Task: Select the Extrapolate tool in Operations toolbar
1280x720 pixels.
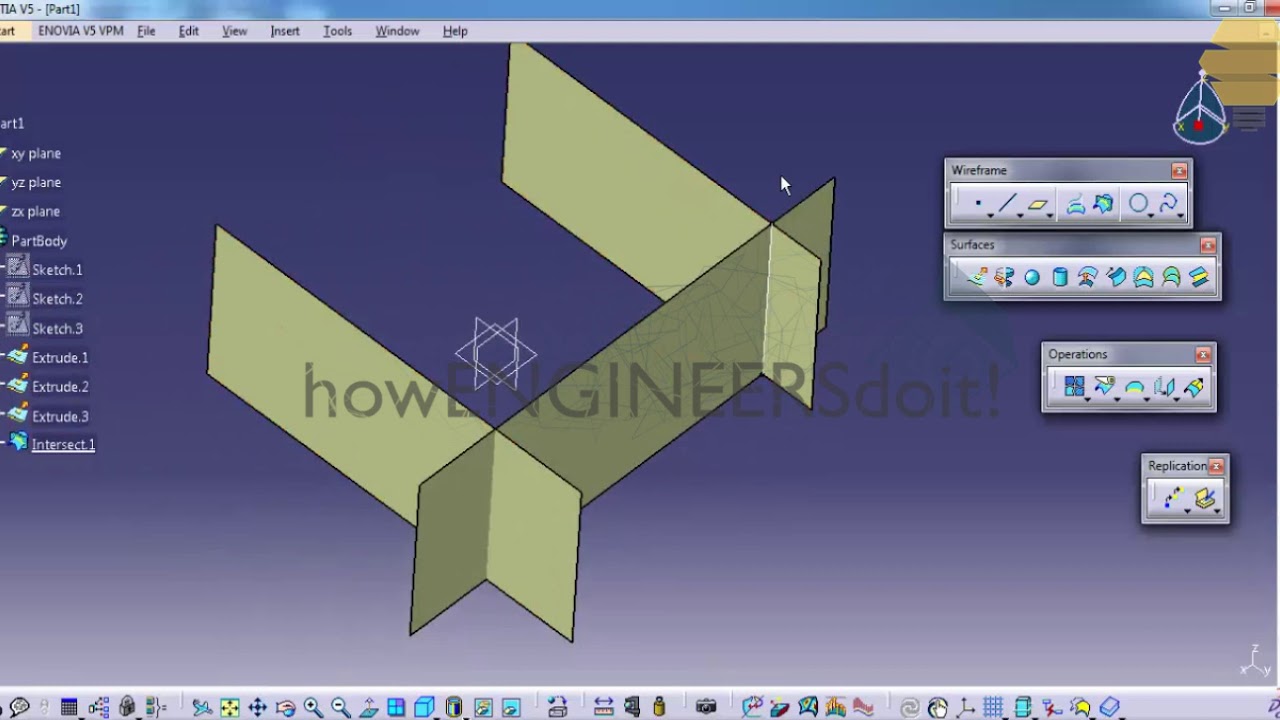Action: tap(1194, 387)
